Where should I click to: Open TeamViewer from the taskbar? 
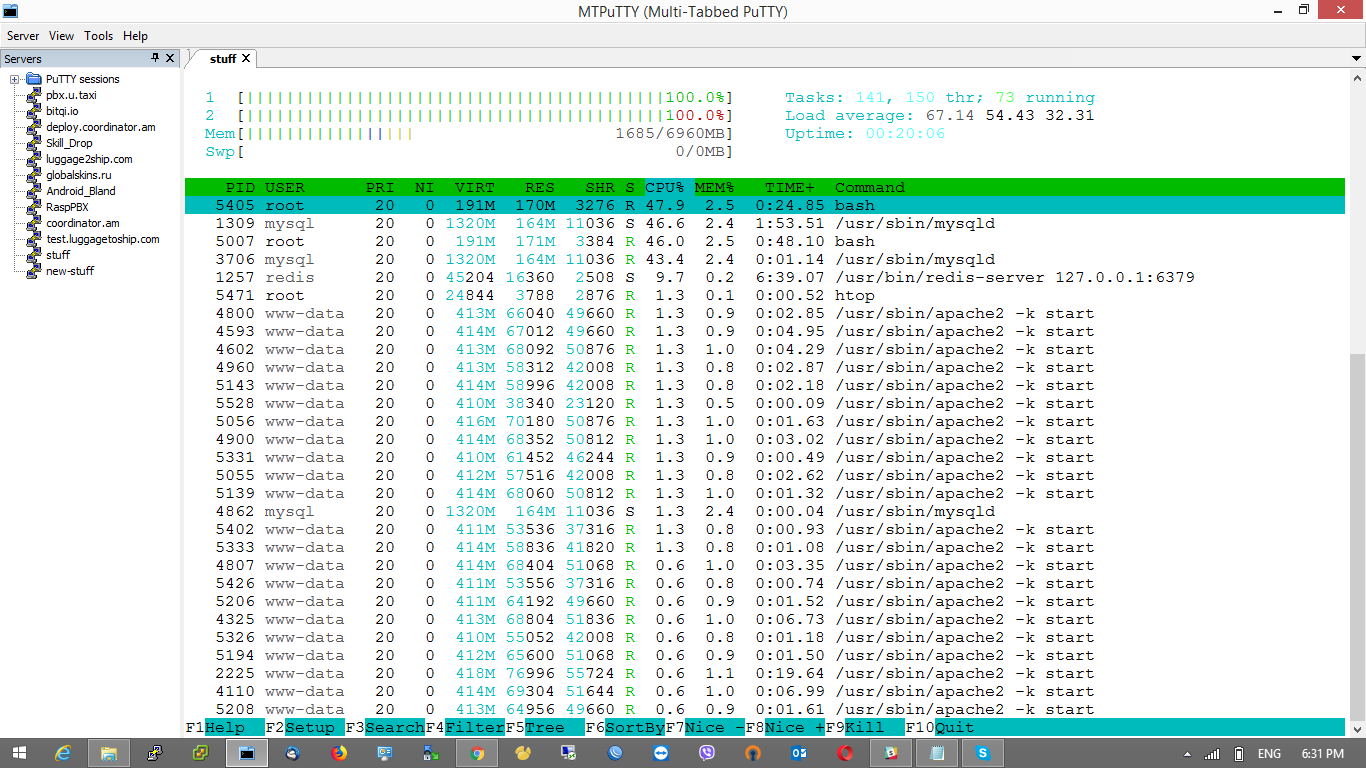click(x=661, y=753)
